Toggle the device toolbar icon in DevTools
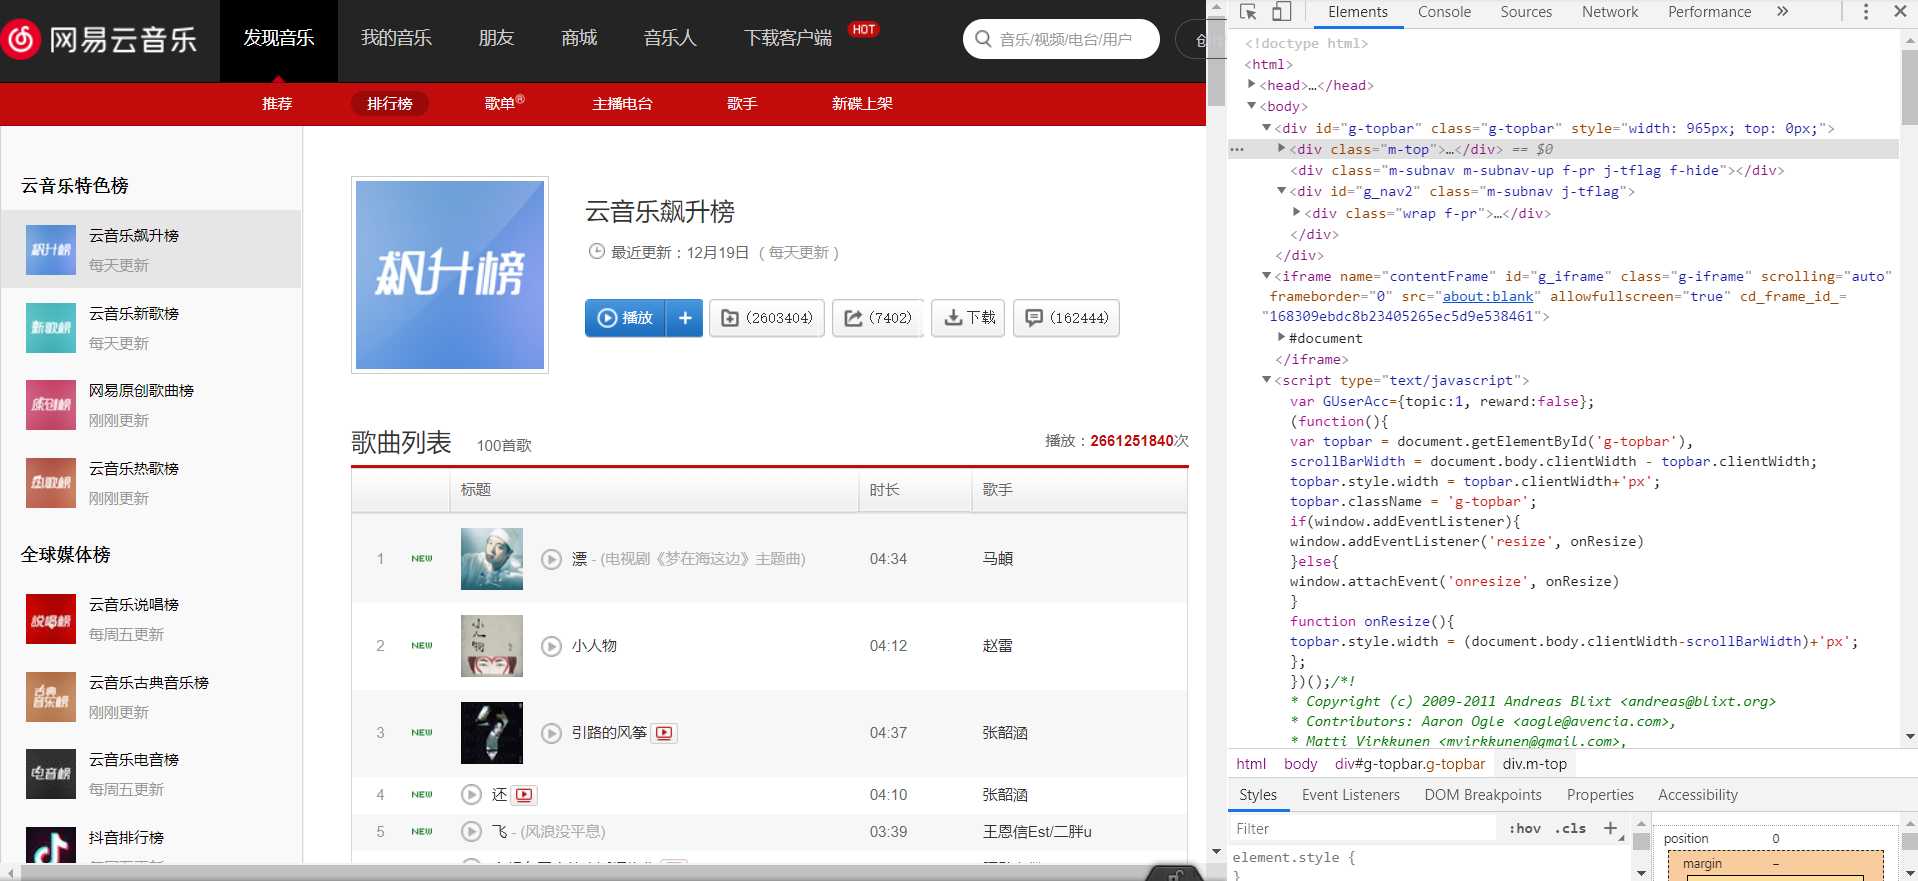The height and width of the screenshot is (881, 1918). coord(1281,12)
